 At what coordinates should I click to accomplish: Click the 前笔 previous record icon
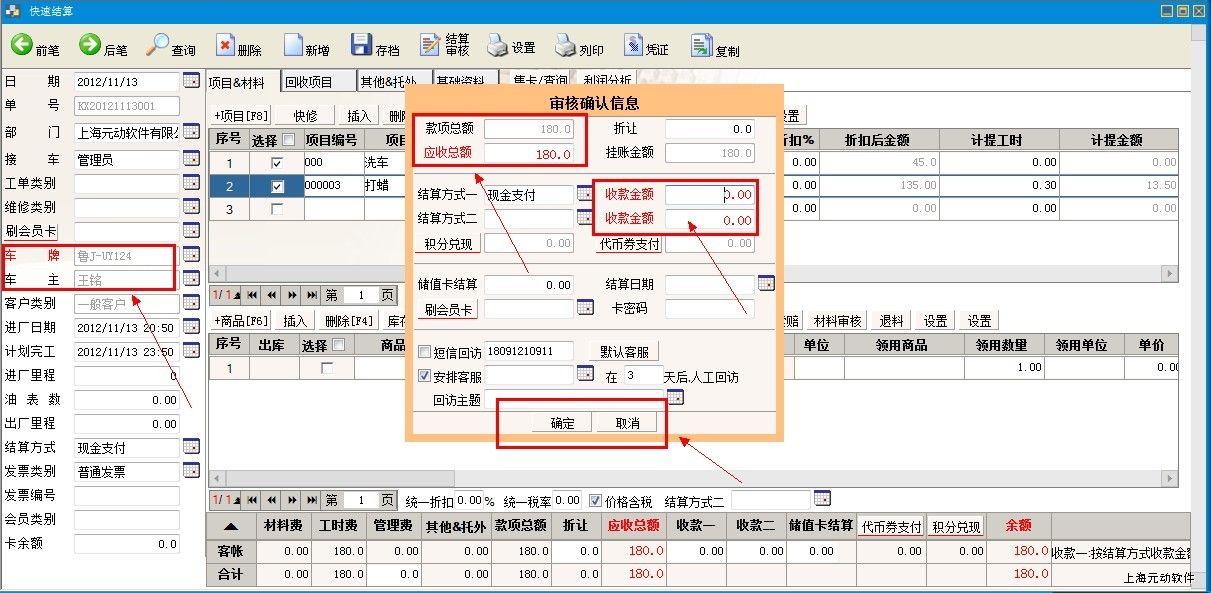[x=22, y=45]
